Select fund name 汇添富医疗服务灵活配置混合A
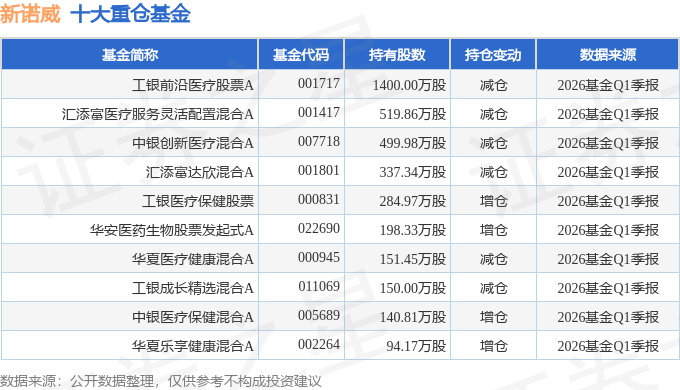 157,114
